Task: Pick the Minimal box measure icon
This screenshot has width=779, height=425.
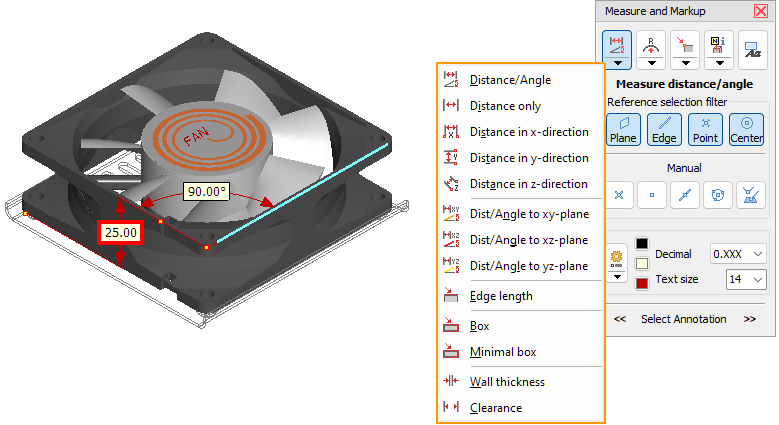Action: coord(450,352)
